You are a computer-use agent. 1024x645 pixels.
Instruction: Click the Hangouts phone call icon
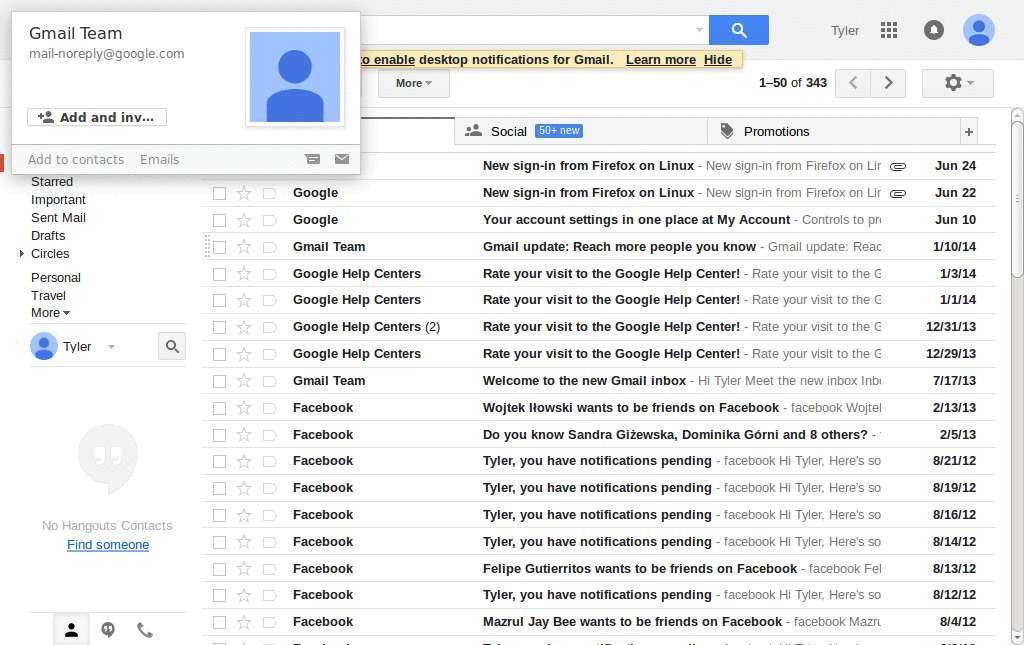click(x=143, y=629)
